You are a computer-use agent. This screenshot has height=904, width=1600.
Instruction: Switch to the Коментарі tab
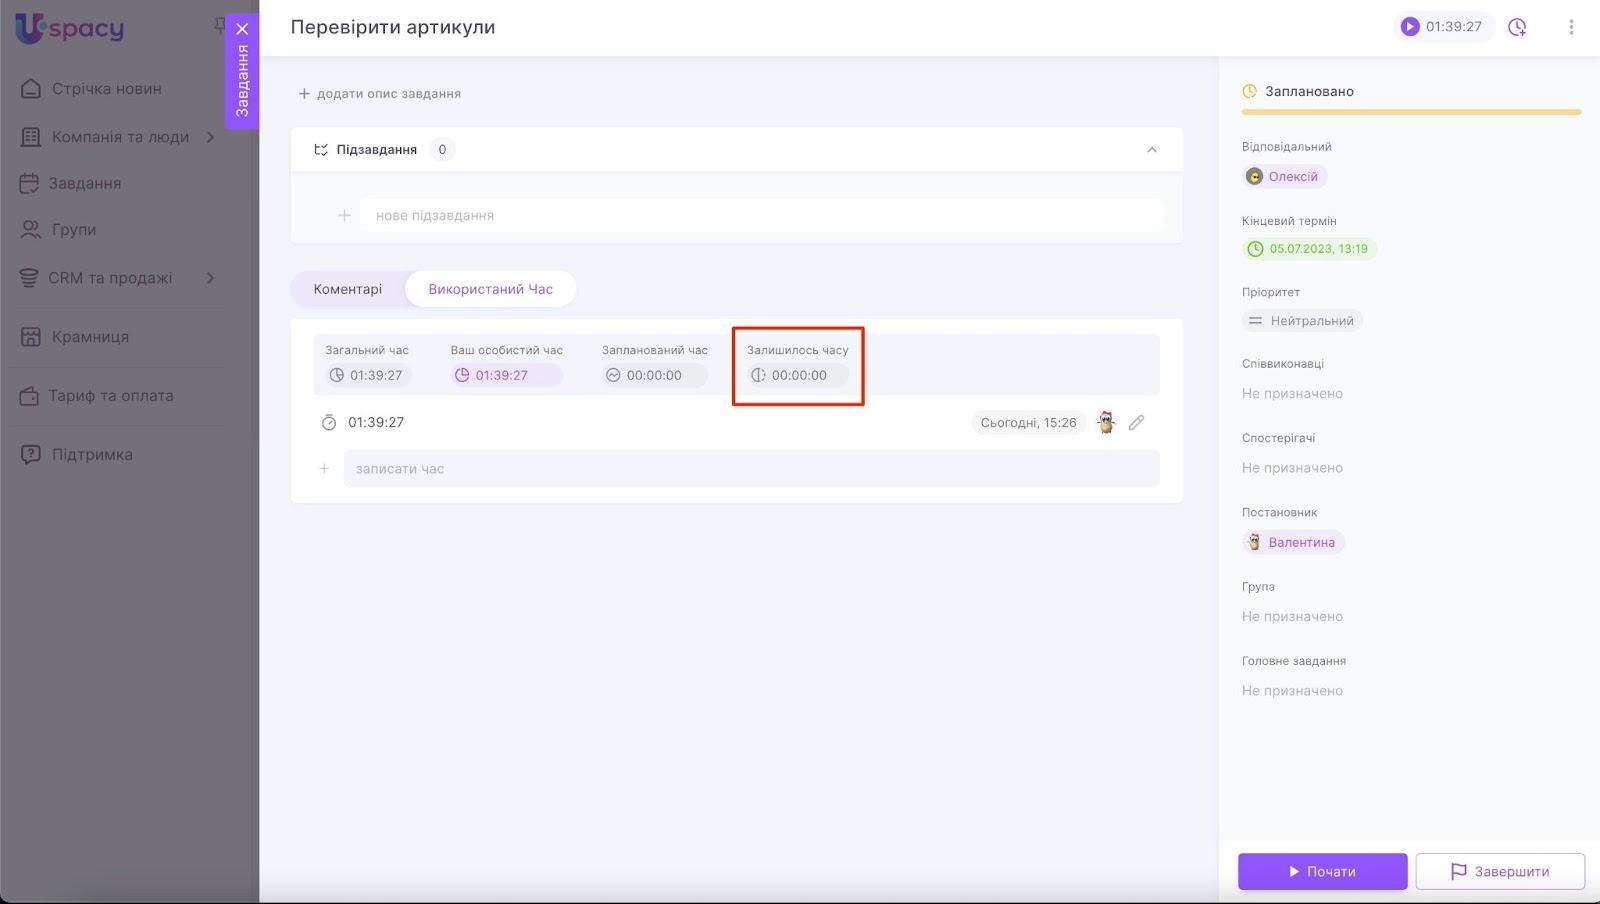coord(347,289)
